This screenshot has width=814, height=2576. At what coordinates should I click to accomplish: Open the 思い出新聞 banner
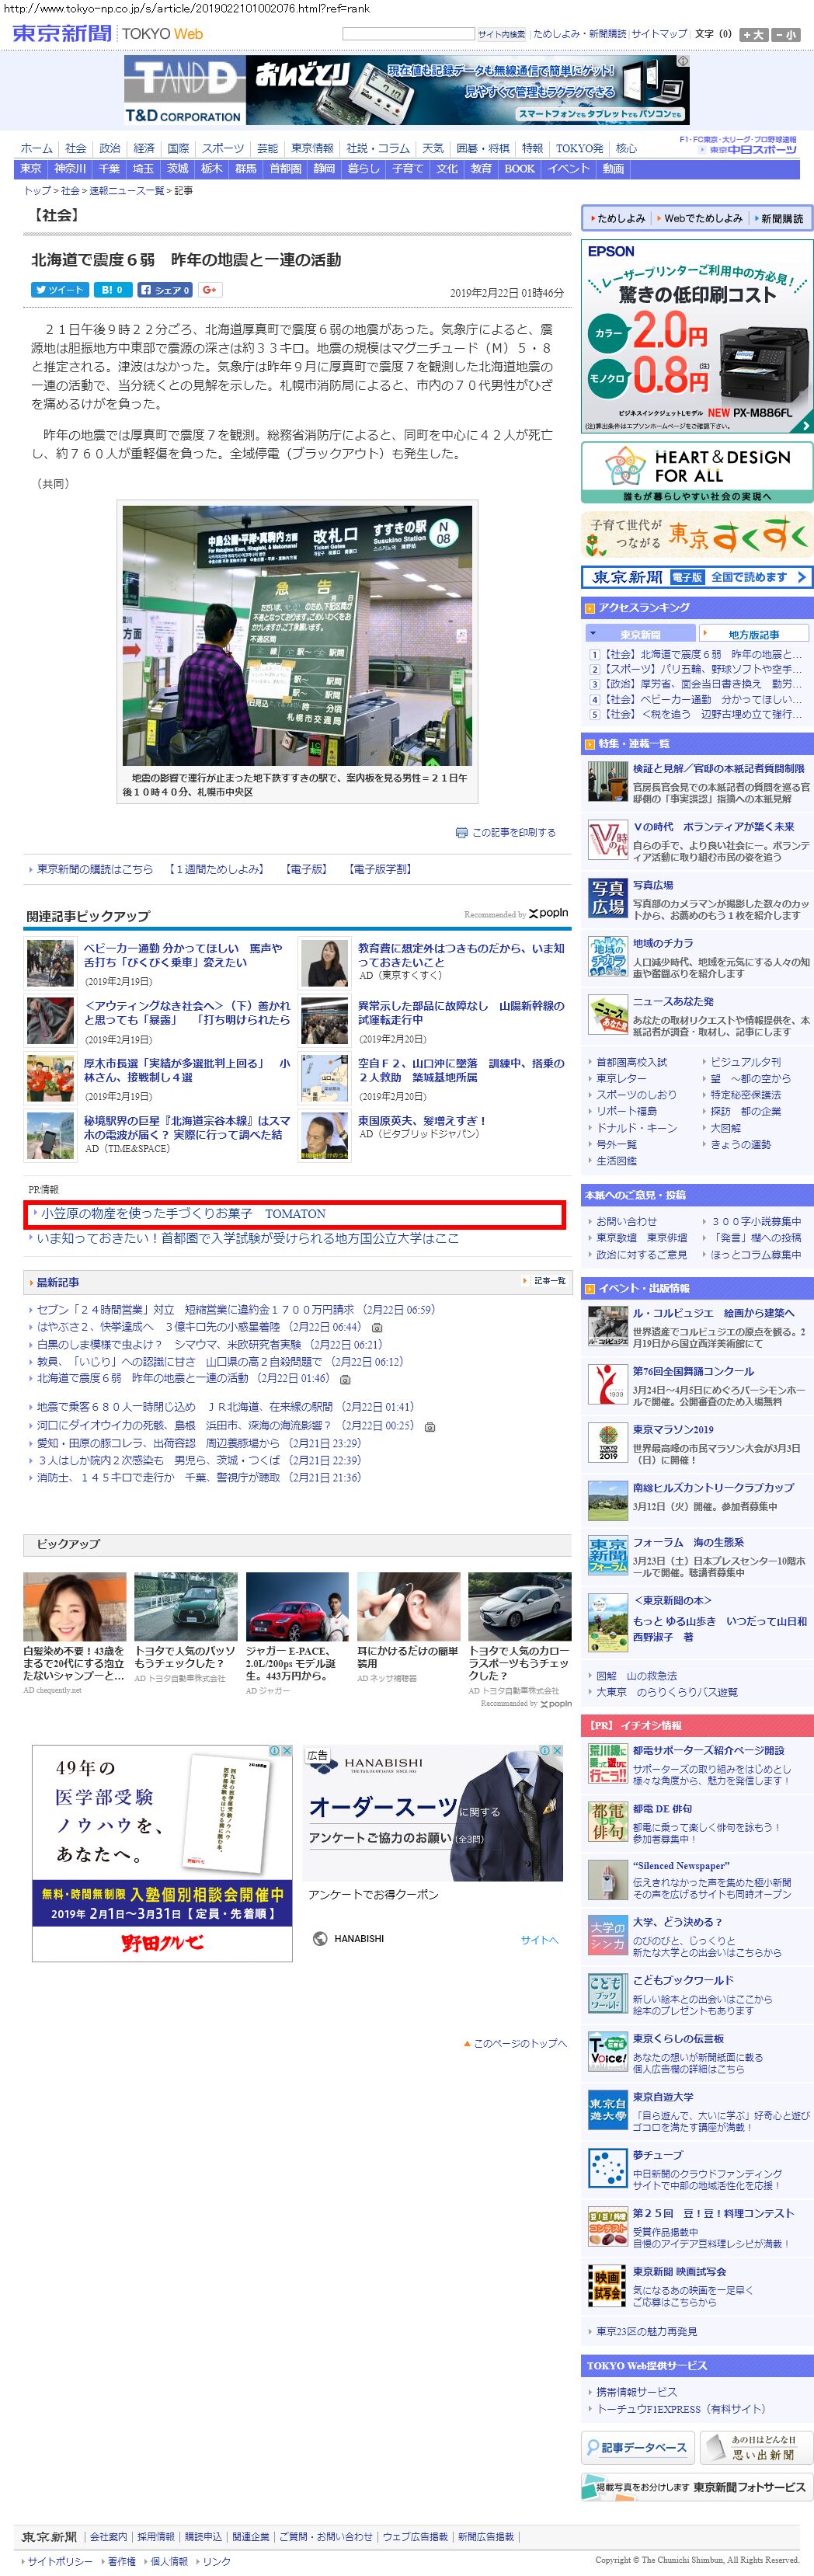click(x=756, y=2448)
